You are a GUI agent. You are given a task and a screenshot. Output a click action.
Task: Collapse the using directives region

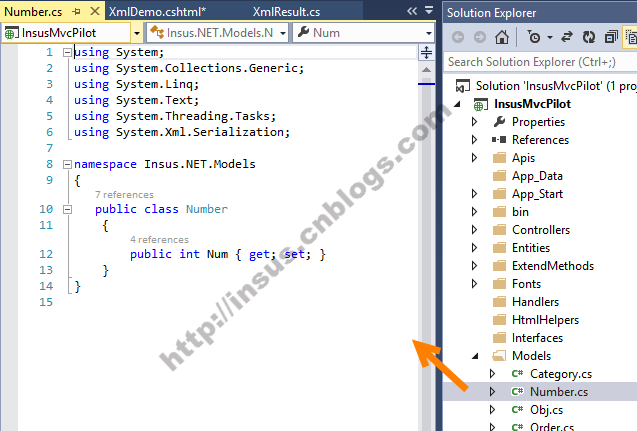click(x=67, y=52)
